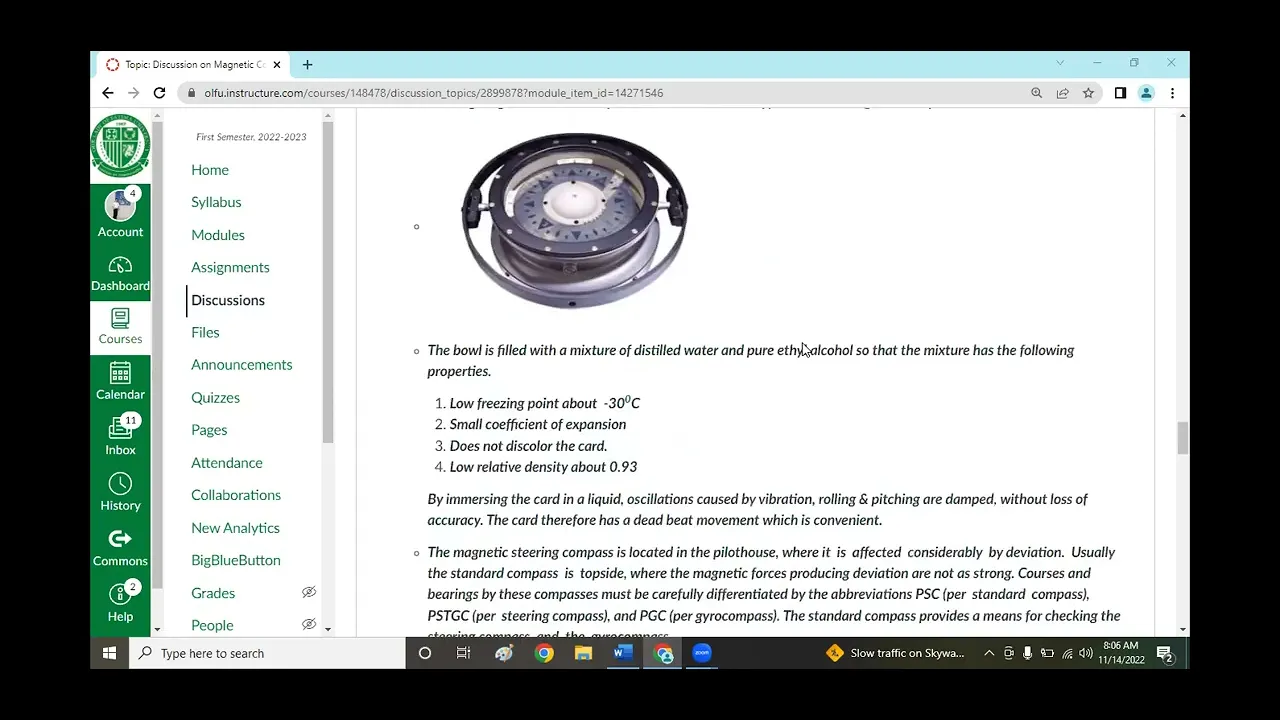Select the Discussion on Magnetic tab
This screenshot has width=1280, height=720.
tap(193, 65)
